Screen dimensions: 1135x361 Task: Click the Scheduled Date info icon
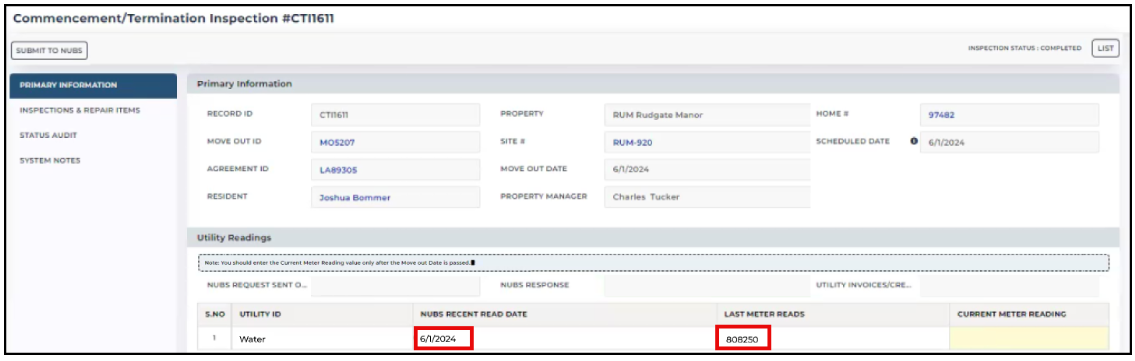tap(914, 142)
